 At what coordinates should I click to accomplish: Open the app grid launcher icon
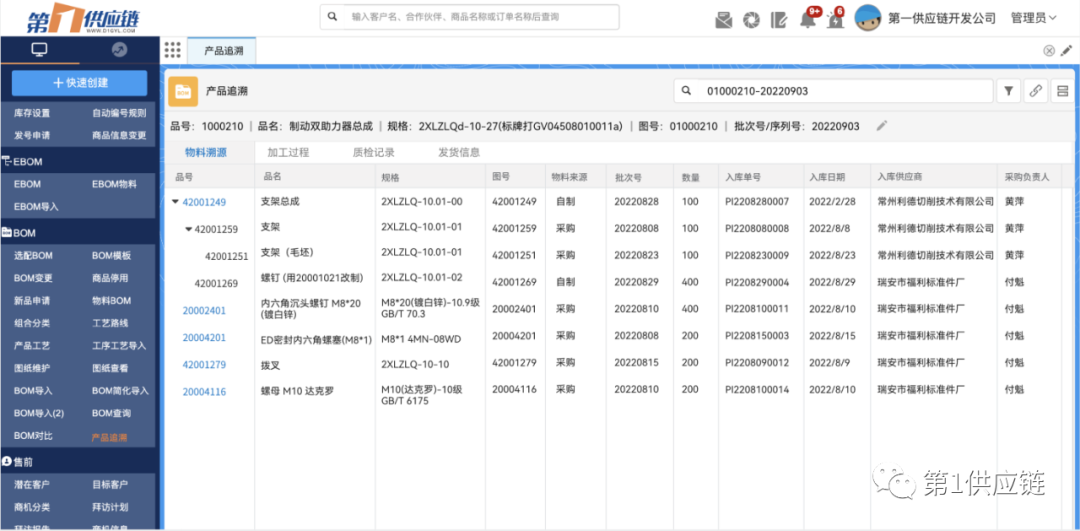(x=172, y=50)
